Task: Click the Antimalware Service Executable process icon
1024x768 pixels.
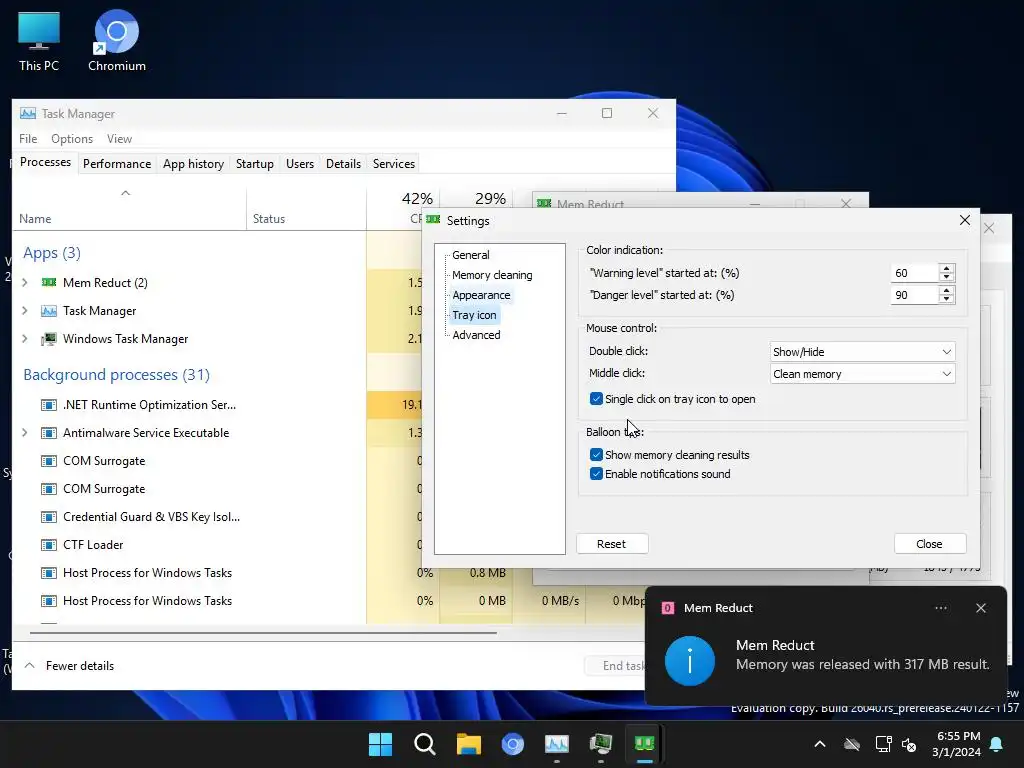Action: click(49, 433)
